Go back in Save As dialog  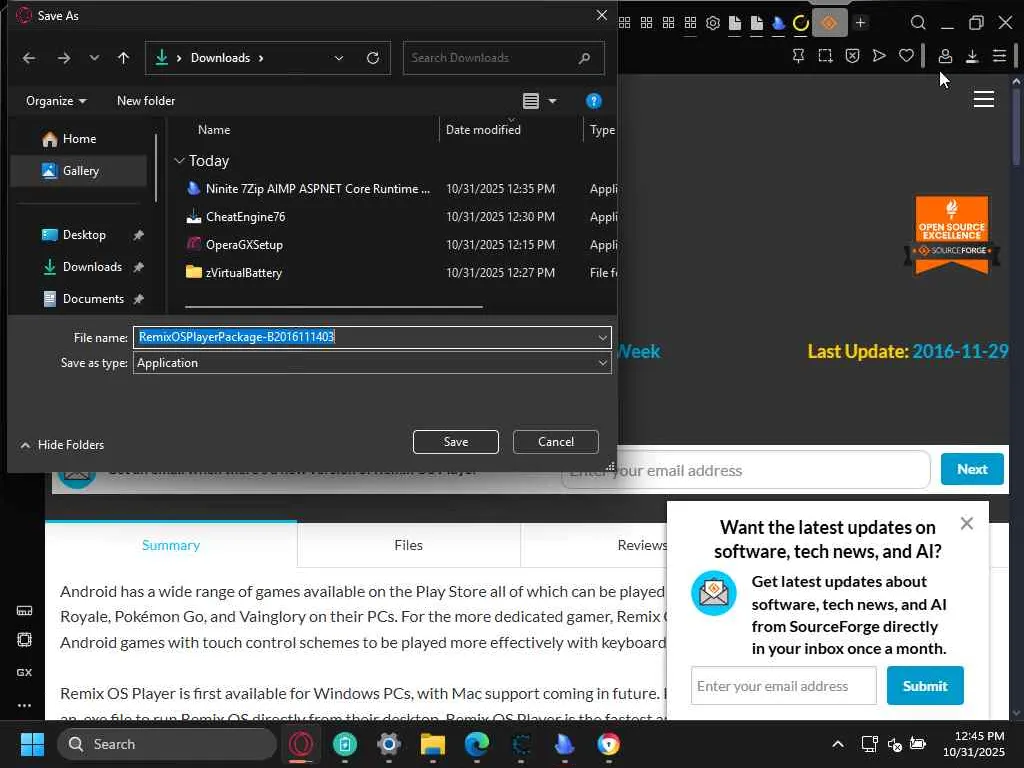coord(29,58)
